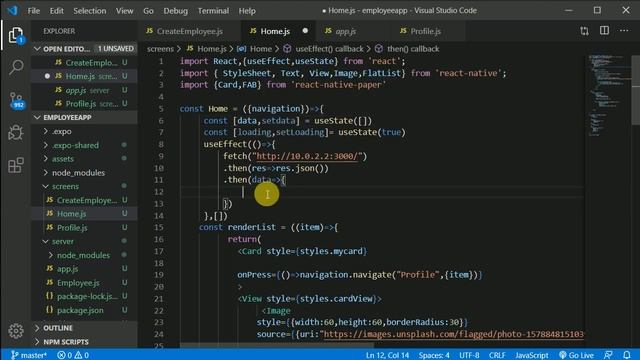Switch to the app.js tab
640x360 pixels.
(x=345, y=31)
